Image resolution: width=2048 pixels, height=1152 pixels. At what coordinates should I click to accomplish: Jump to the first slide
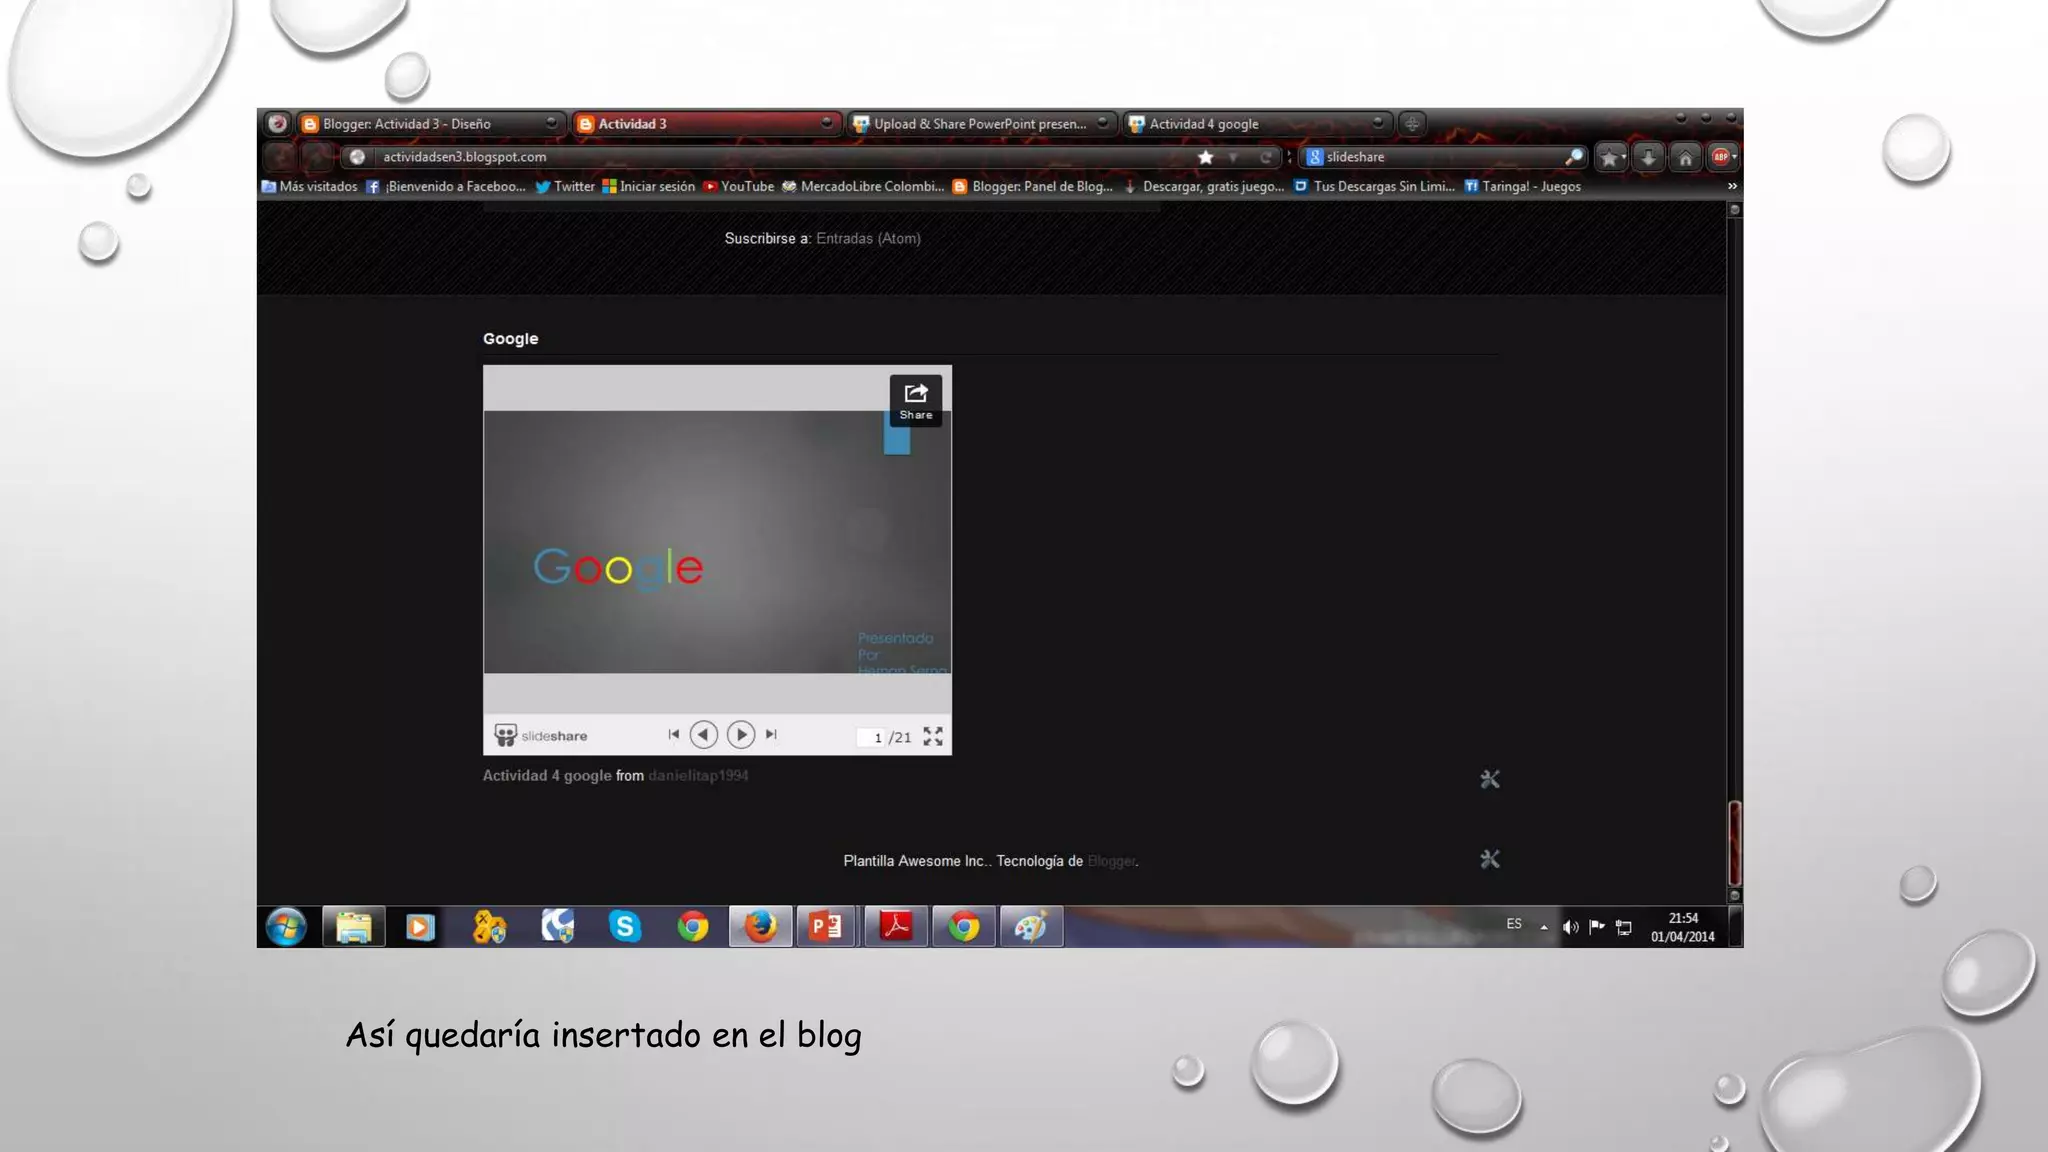click(674, 735)
